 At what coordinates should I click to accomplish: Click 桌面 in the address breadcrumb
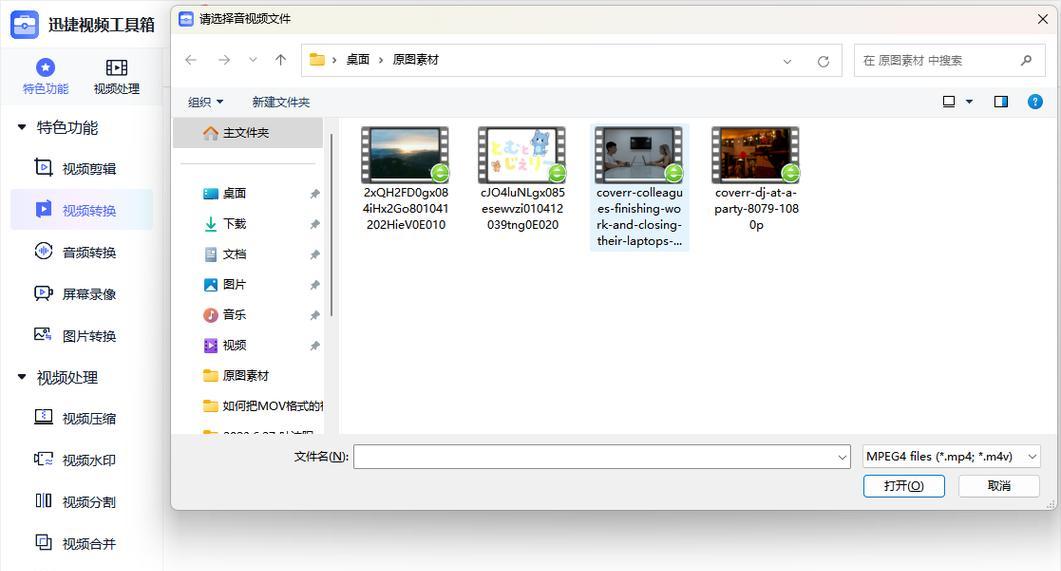[358, 60]
